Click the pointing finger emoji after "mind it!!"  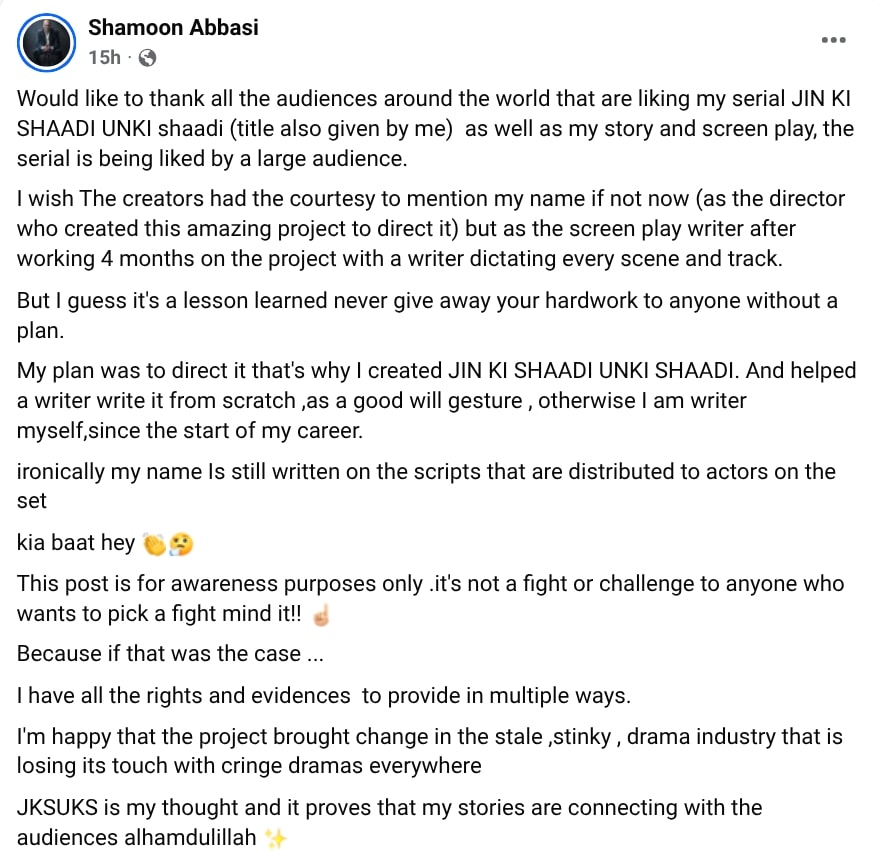point(321,615)
